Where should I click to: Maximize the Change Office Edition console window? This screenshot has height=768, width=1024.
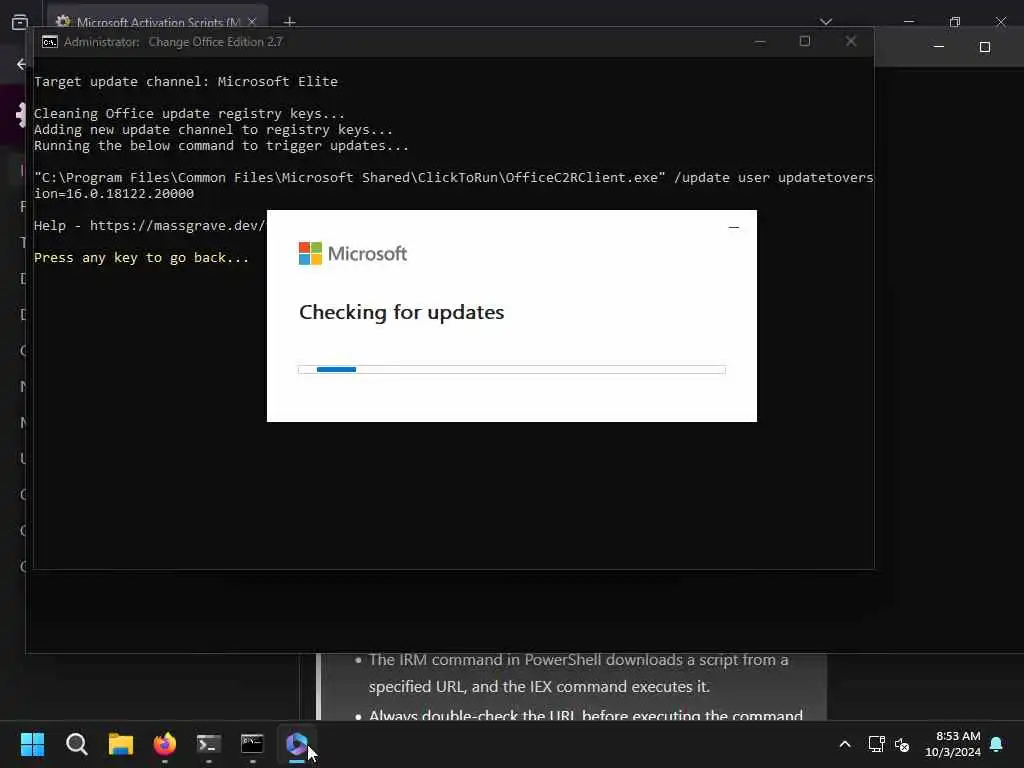pyautogui.click(x=805, y=41)
